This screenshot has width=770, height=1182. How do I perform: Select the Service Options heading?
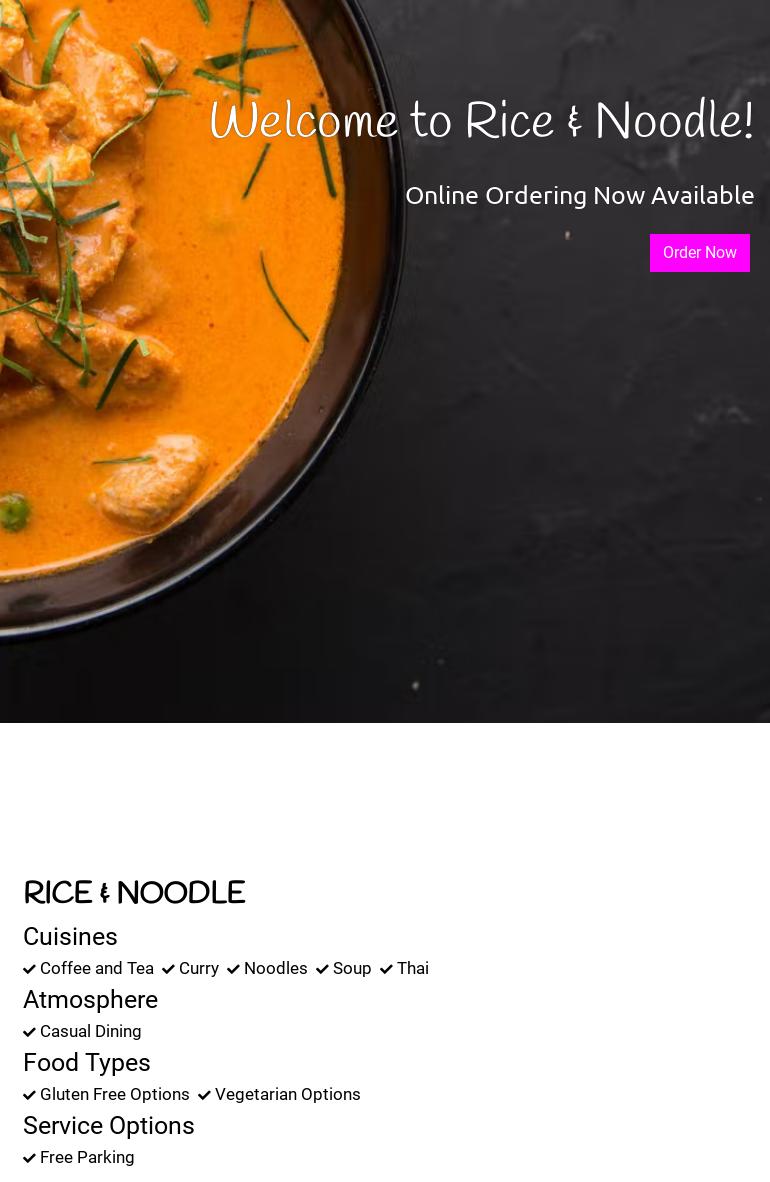(x=109, y=1125)
